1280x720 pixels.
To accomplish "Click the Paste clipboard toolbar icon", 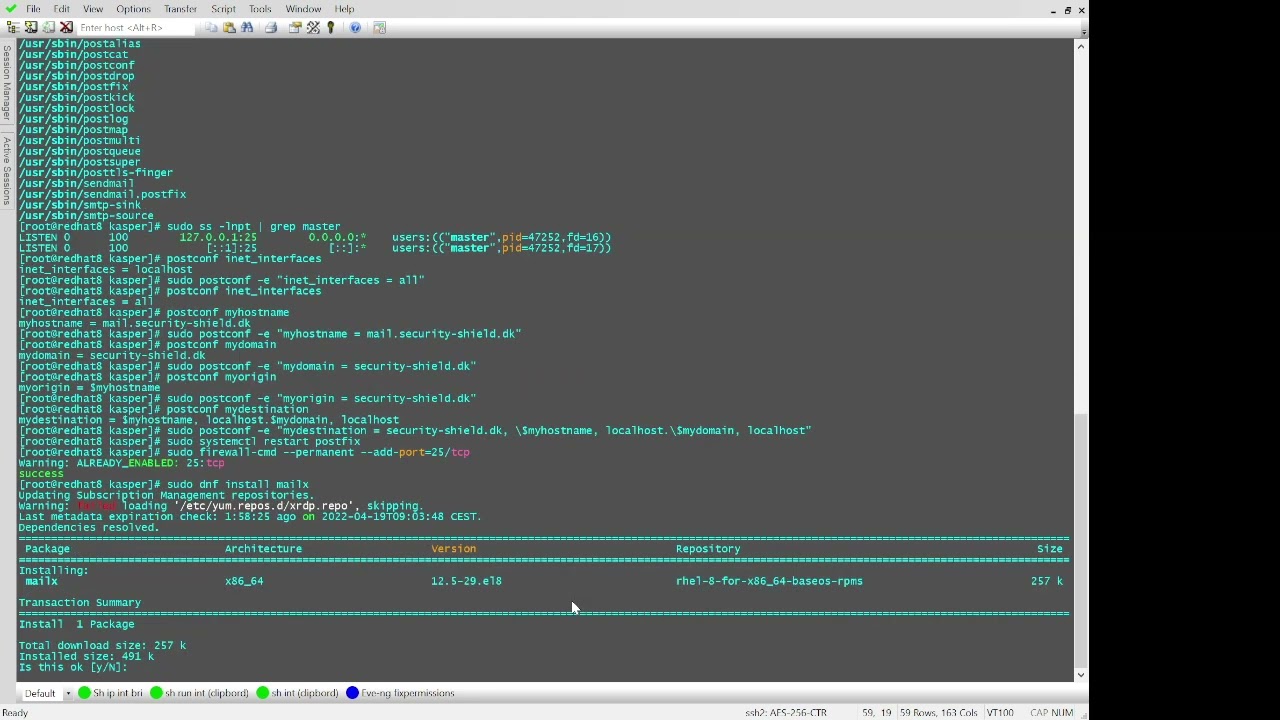I will click(229, 28).
